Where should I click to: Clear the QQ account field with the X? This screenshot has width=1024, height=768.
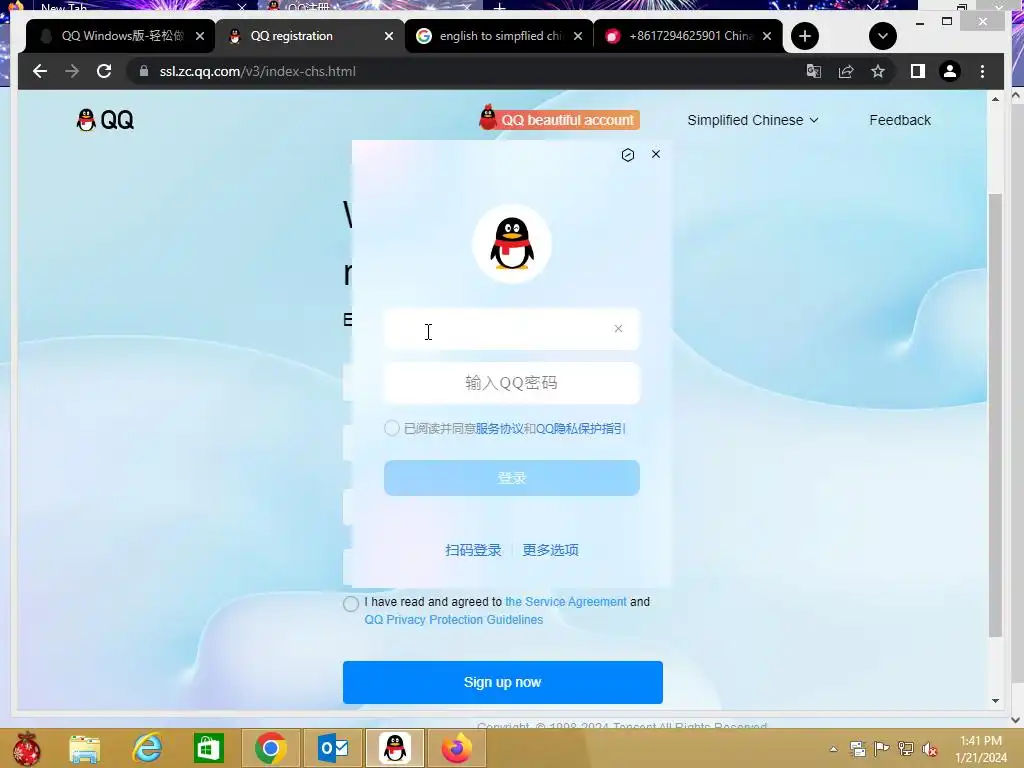pos(618,328)
